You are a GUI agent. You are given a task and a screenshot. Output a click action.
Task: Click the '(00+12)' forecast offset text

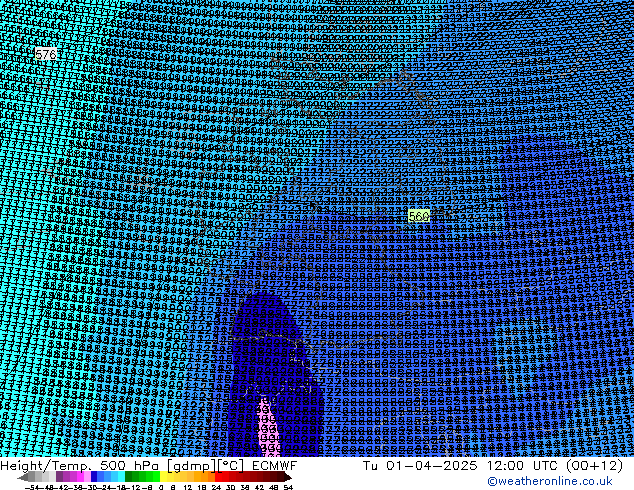[x=594, y=465]
